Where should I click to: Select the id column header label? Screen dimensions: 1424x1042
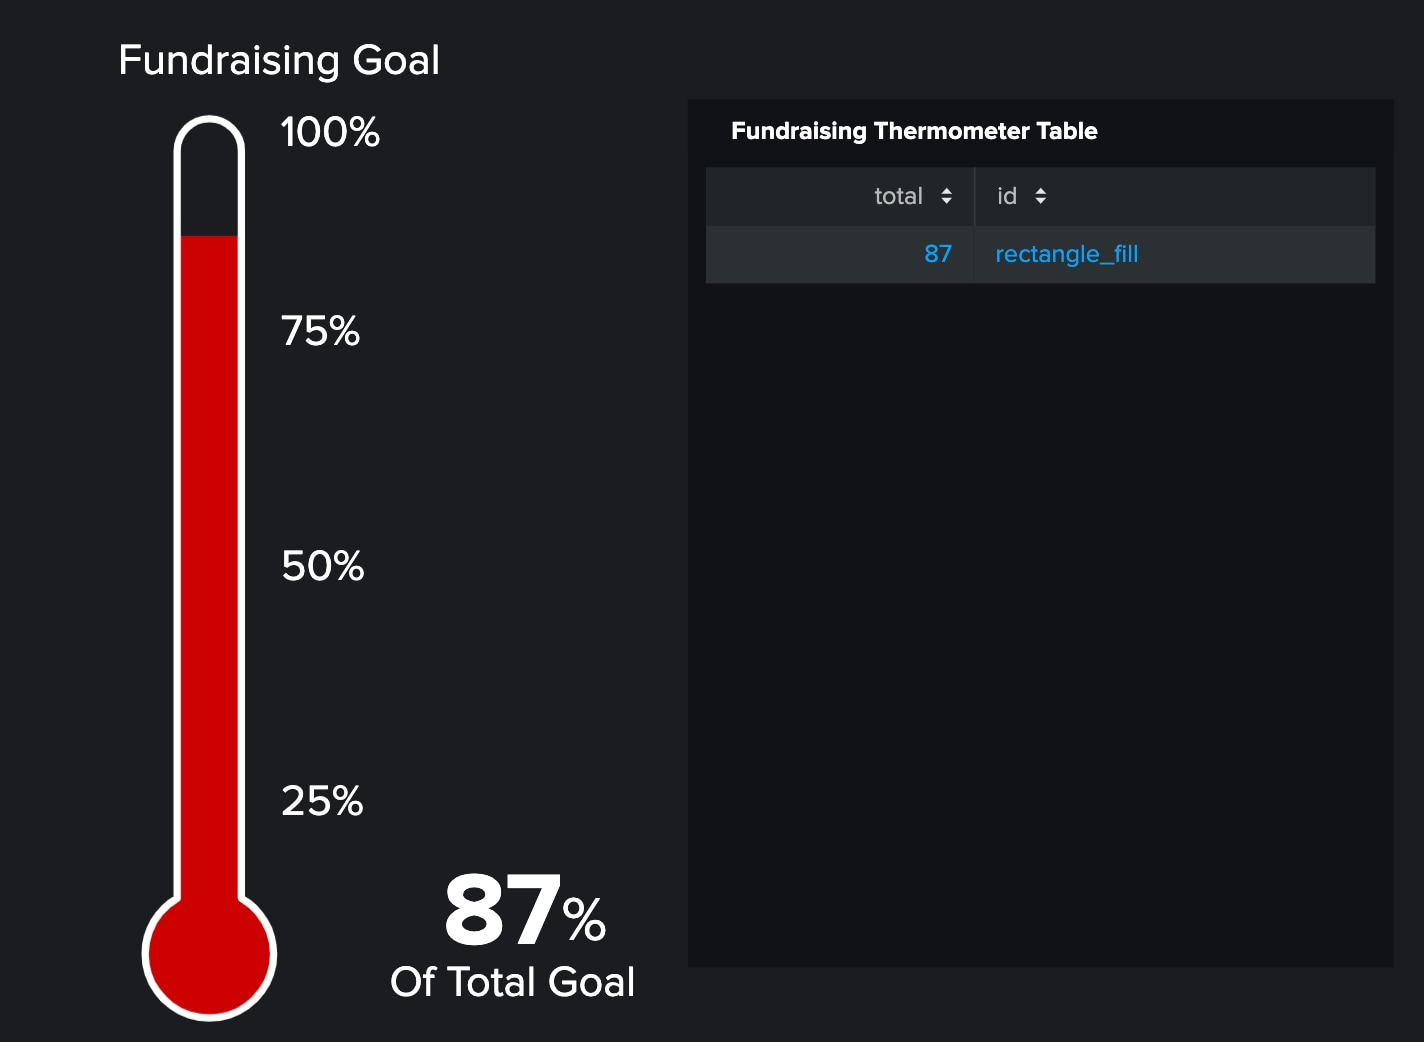[1007, 196]
